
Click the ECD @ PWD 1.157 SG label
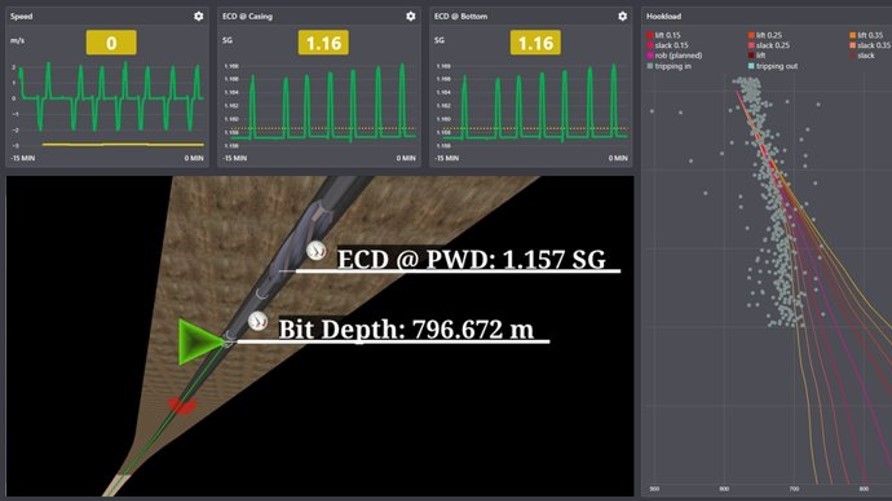[x=471, y=259]
